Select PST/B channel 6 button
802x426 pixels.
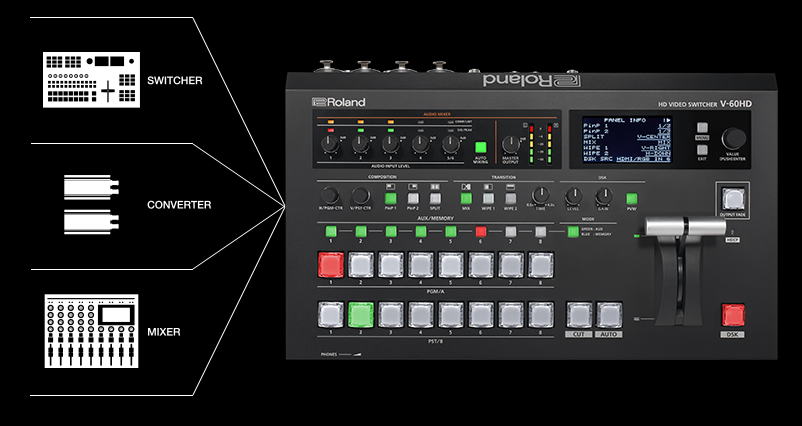coord(481,315)
